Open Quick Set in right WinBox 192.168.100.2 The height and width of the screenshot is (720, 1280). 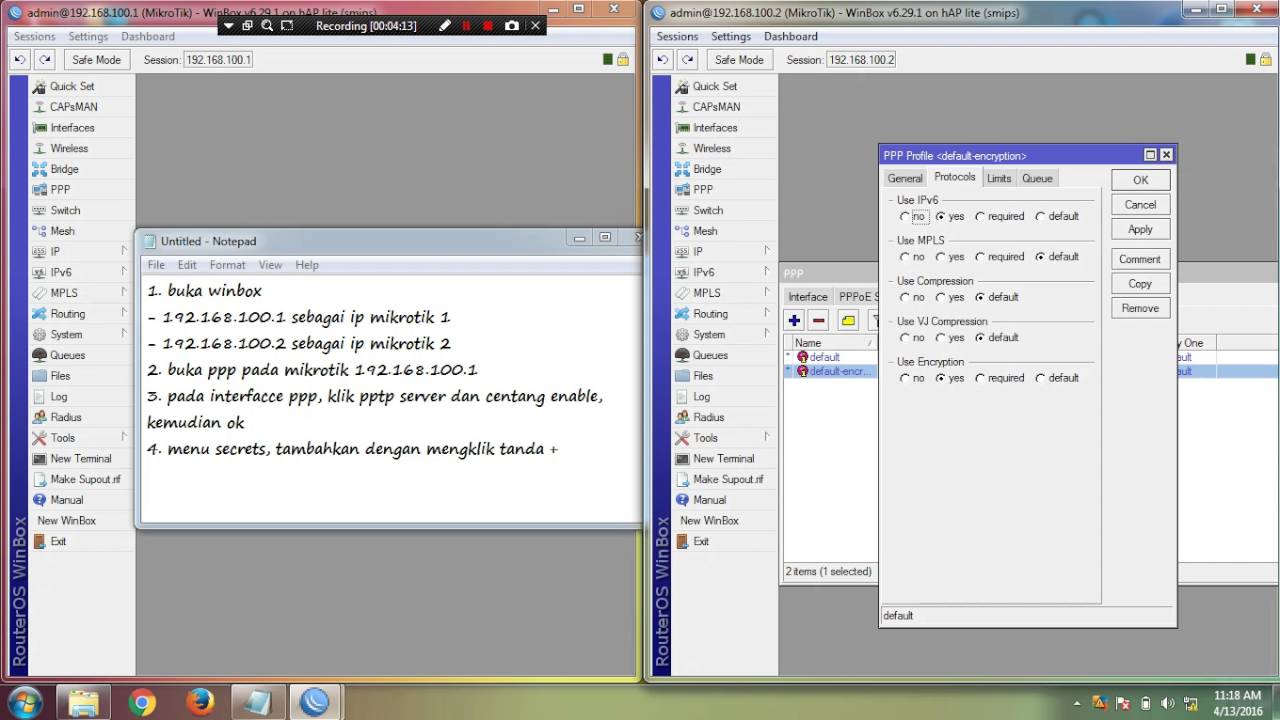coord(715,86)
